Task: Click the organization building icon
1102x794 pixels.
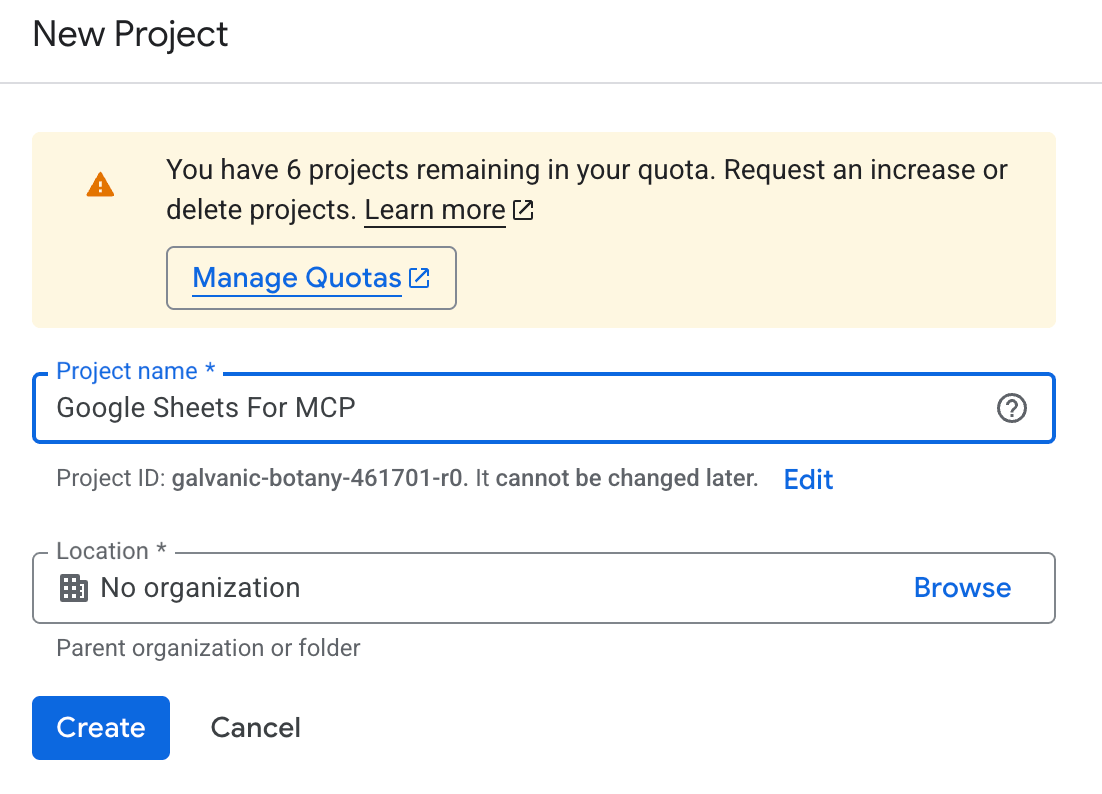Action: 74,588
